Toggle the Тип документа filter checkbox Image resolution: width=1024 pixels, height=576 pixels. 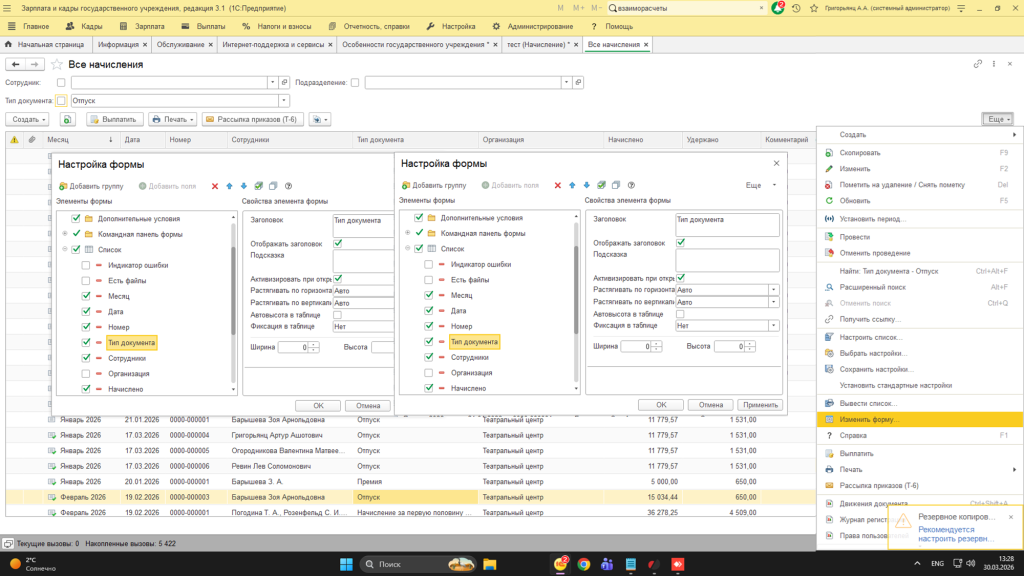[61, 100]
